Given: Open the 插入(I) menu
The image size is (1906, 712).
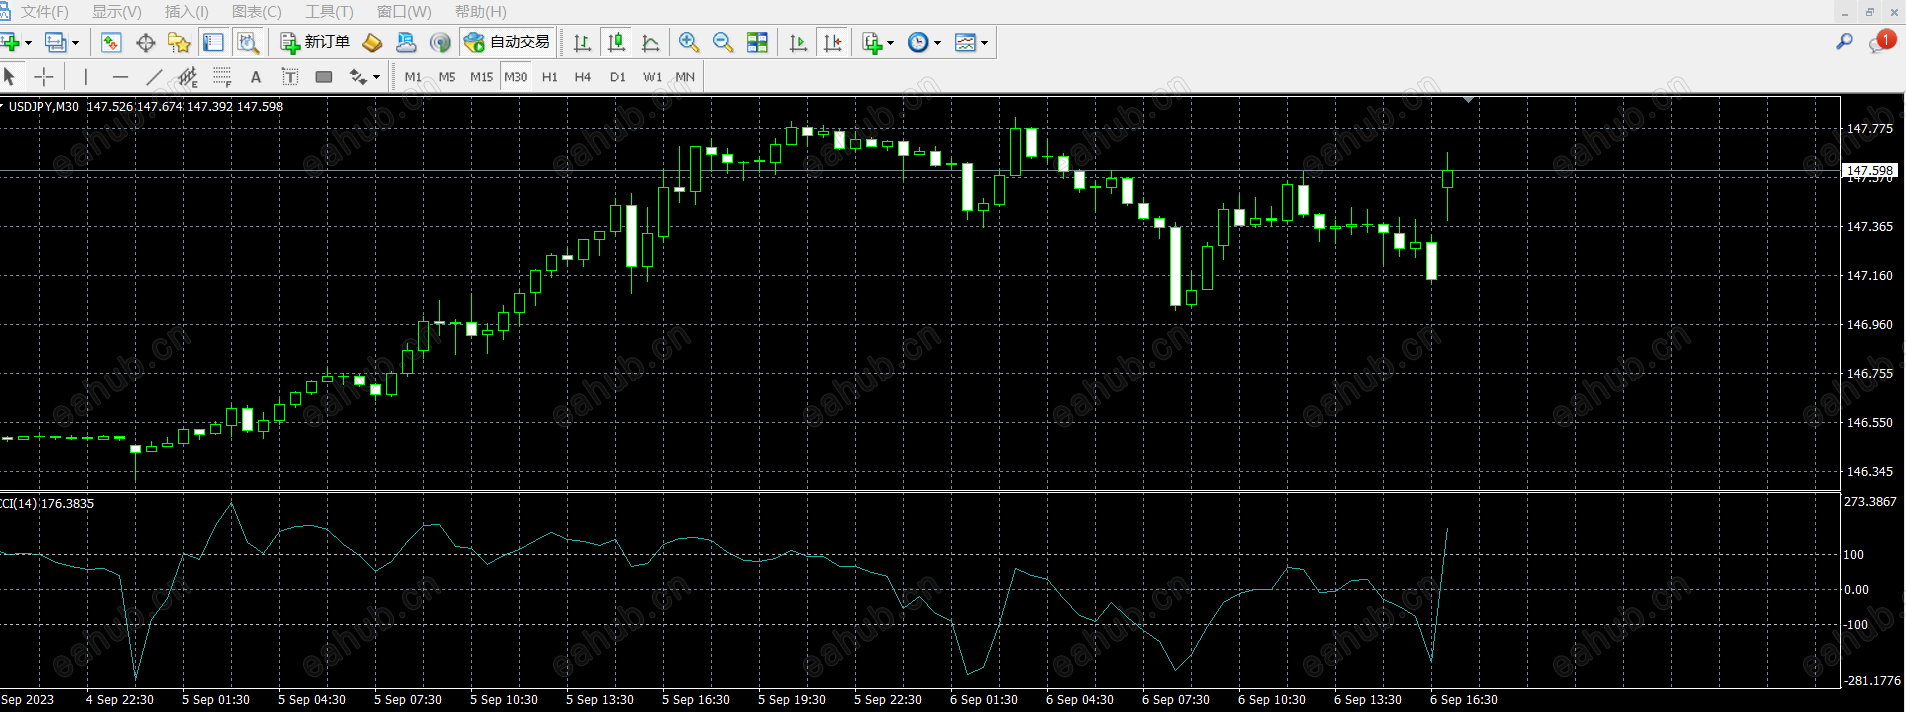Looking at the screenshot, I should pyautogui.click(x=187, y=12).
